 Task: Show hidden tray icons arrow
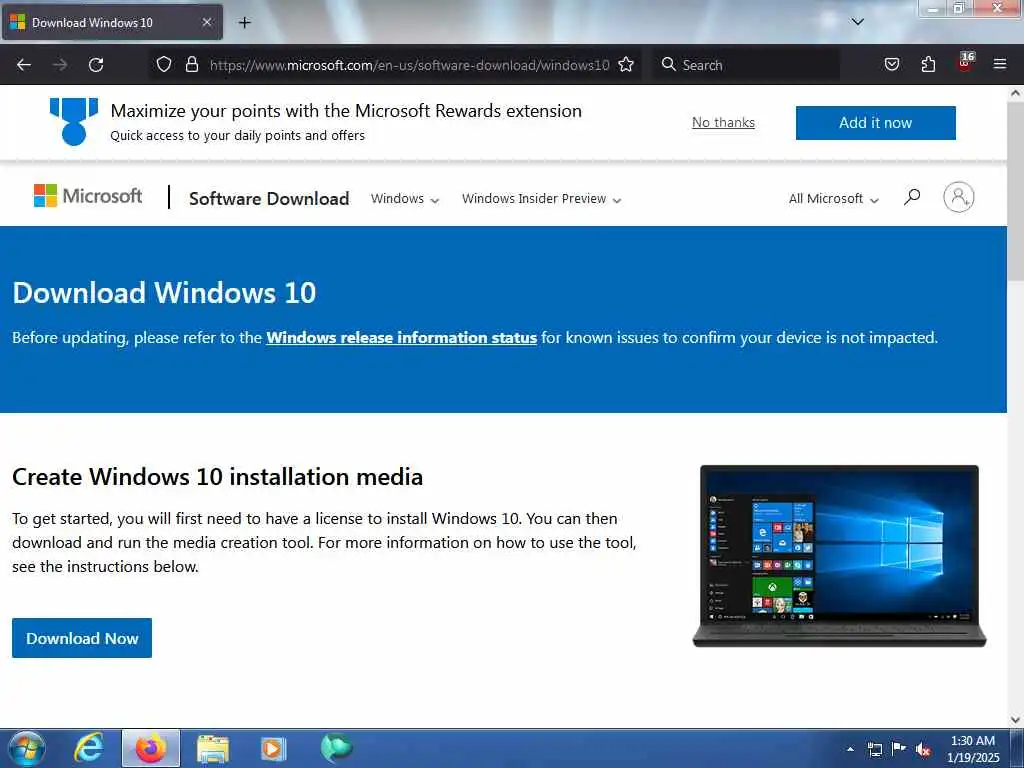click(x=850, y=749)
